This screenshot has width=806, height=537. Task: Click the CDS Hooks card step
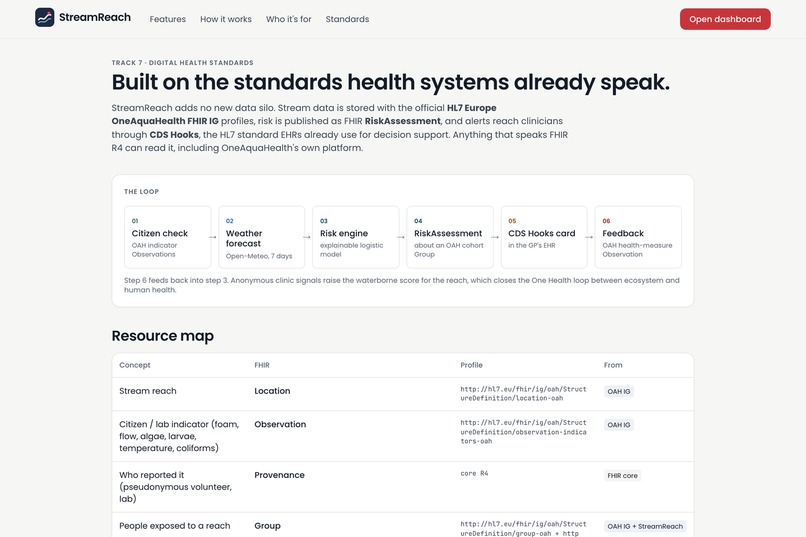[544, 237]
